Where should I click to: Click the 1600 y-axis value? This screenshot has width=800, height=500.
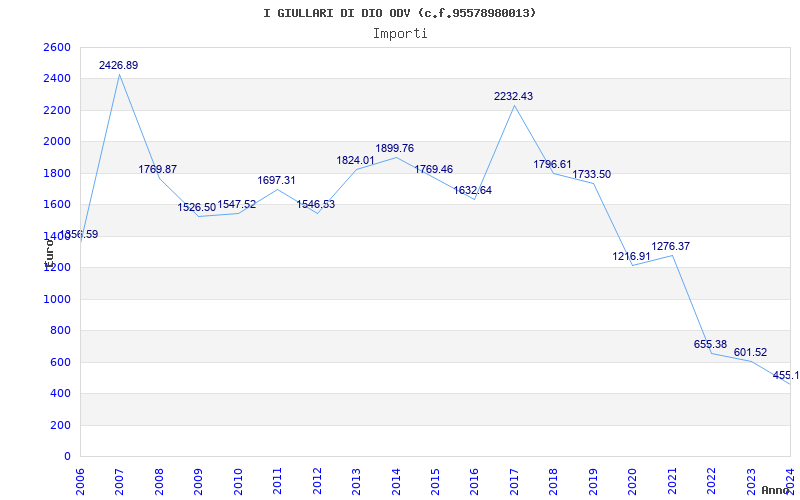pyautogui.click(x=57, y=205)
